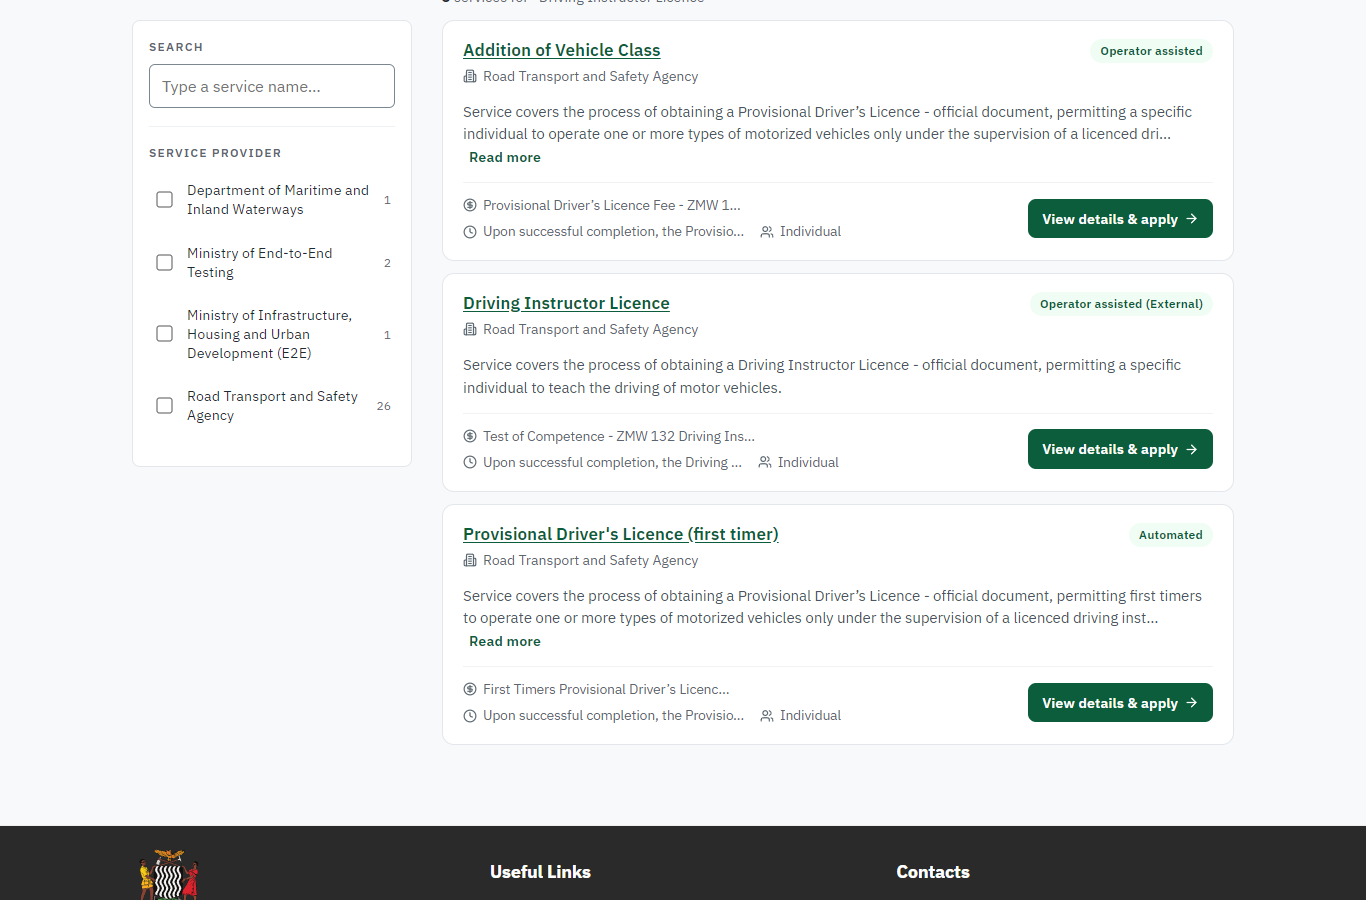This screenshot has height=900, width=1366.
Task: Click the people icon in Addition of Vehicle Class card
Action: click(767, 232)
